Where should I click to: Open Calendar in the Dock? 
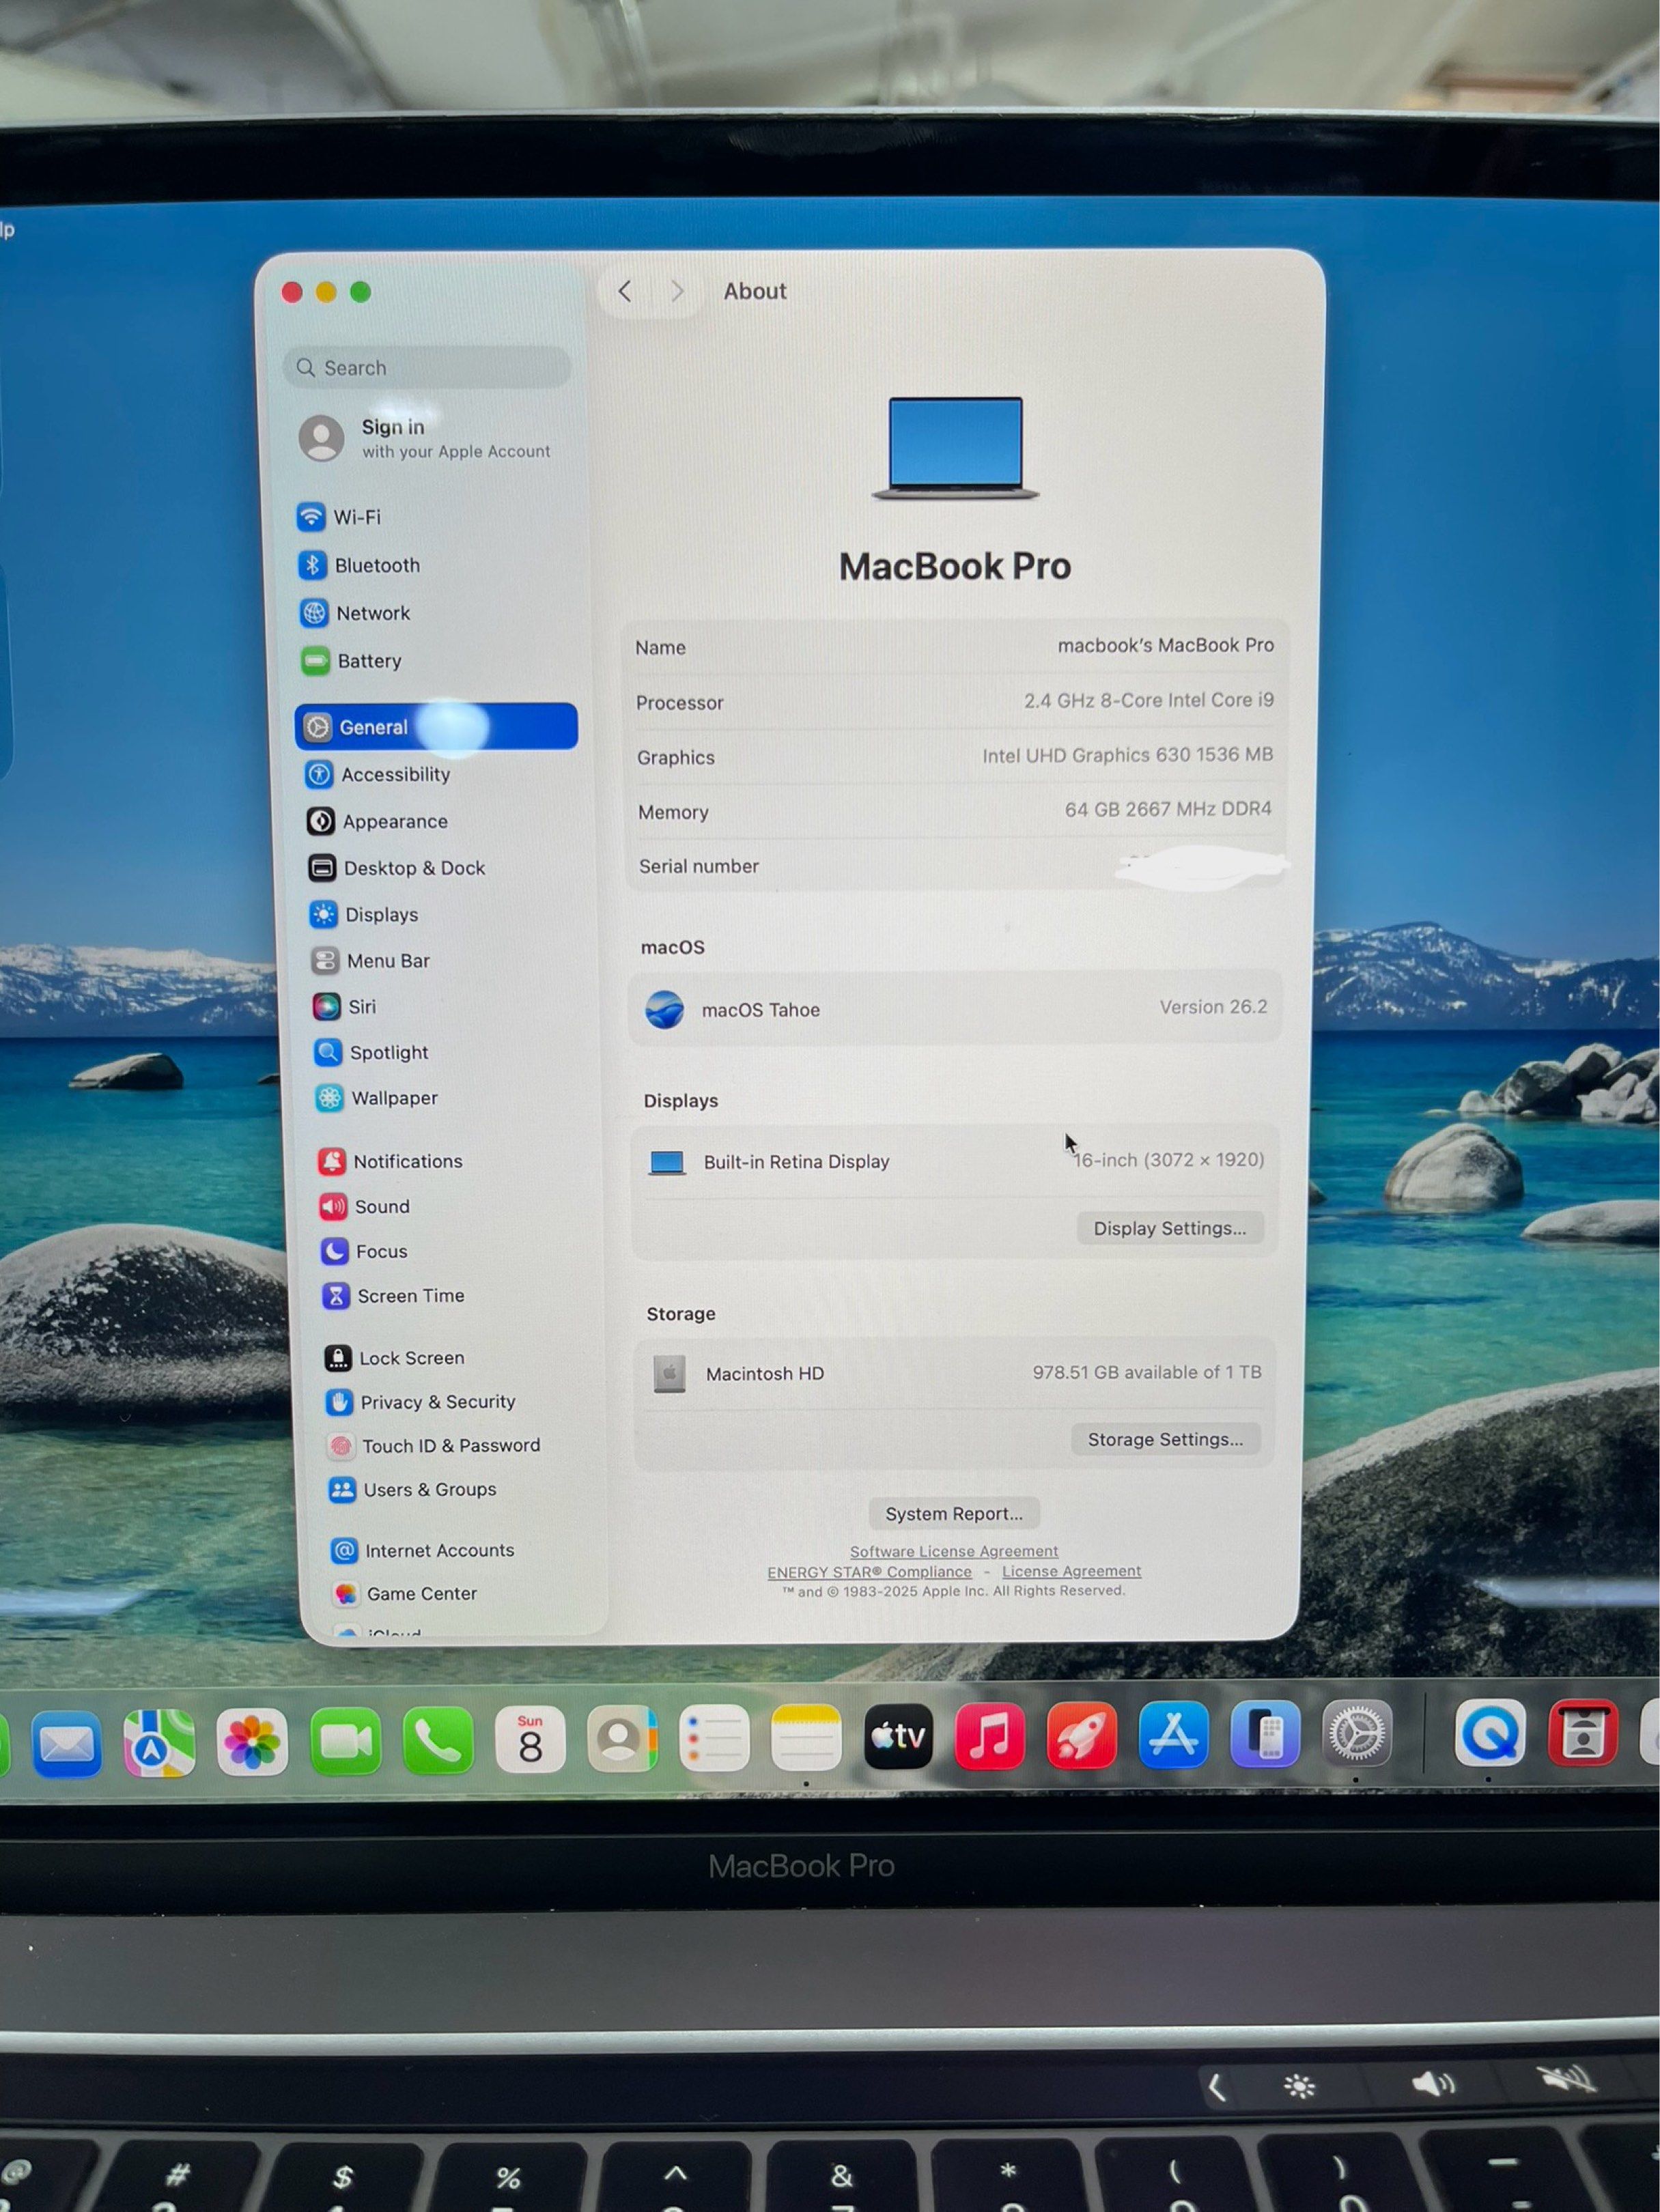530,1740
